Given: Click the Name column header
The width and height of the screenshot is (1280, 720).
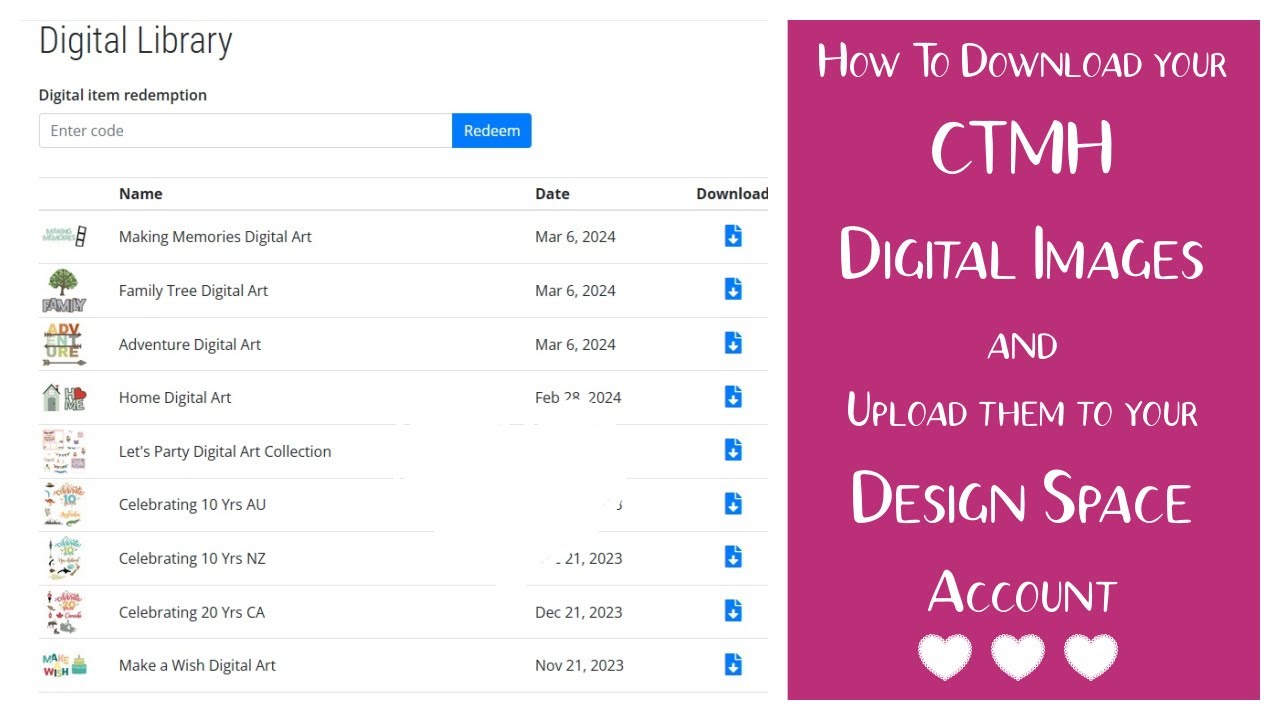Looking at the screenshot, I should click(140, 194).
